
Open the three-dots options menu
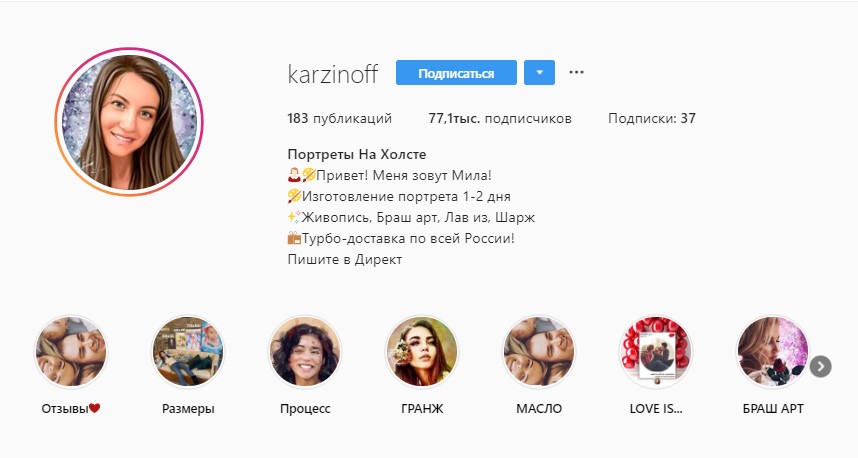click(576, 72)
